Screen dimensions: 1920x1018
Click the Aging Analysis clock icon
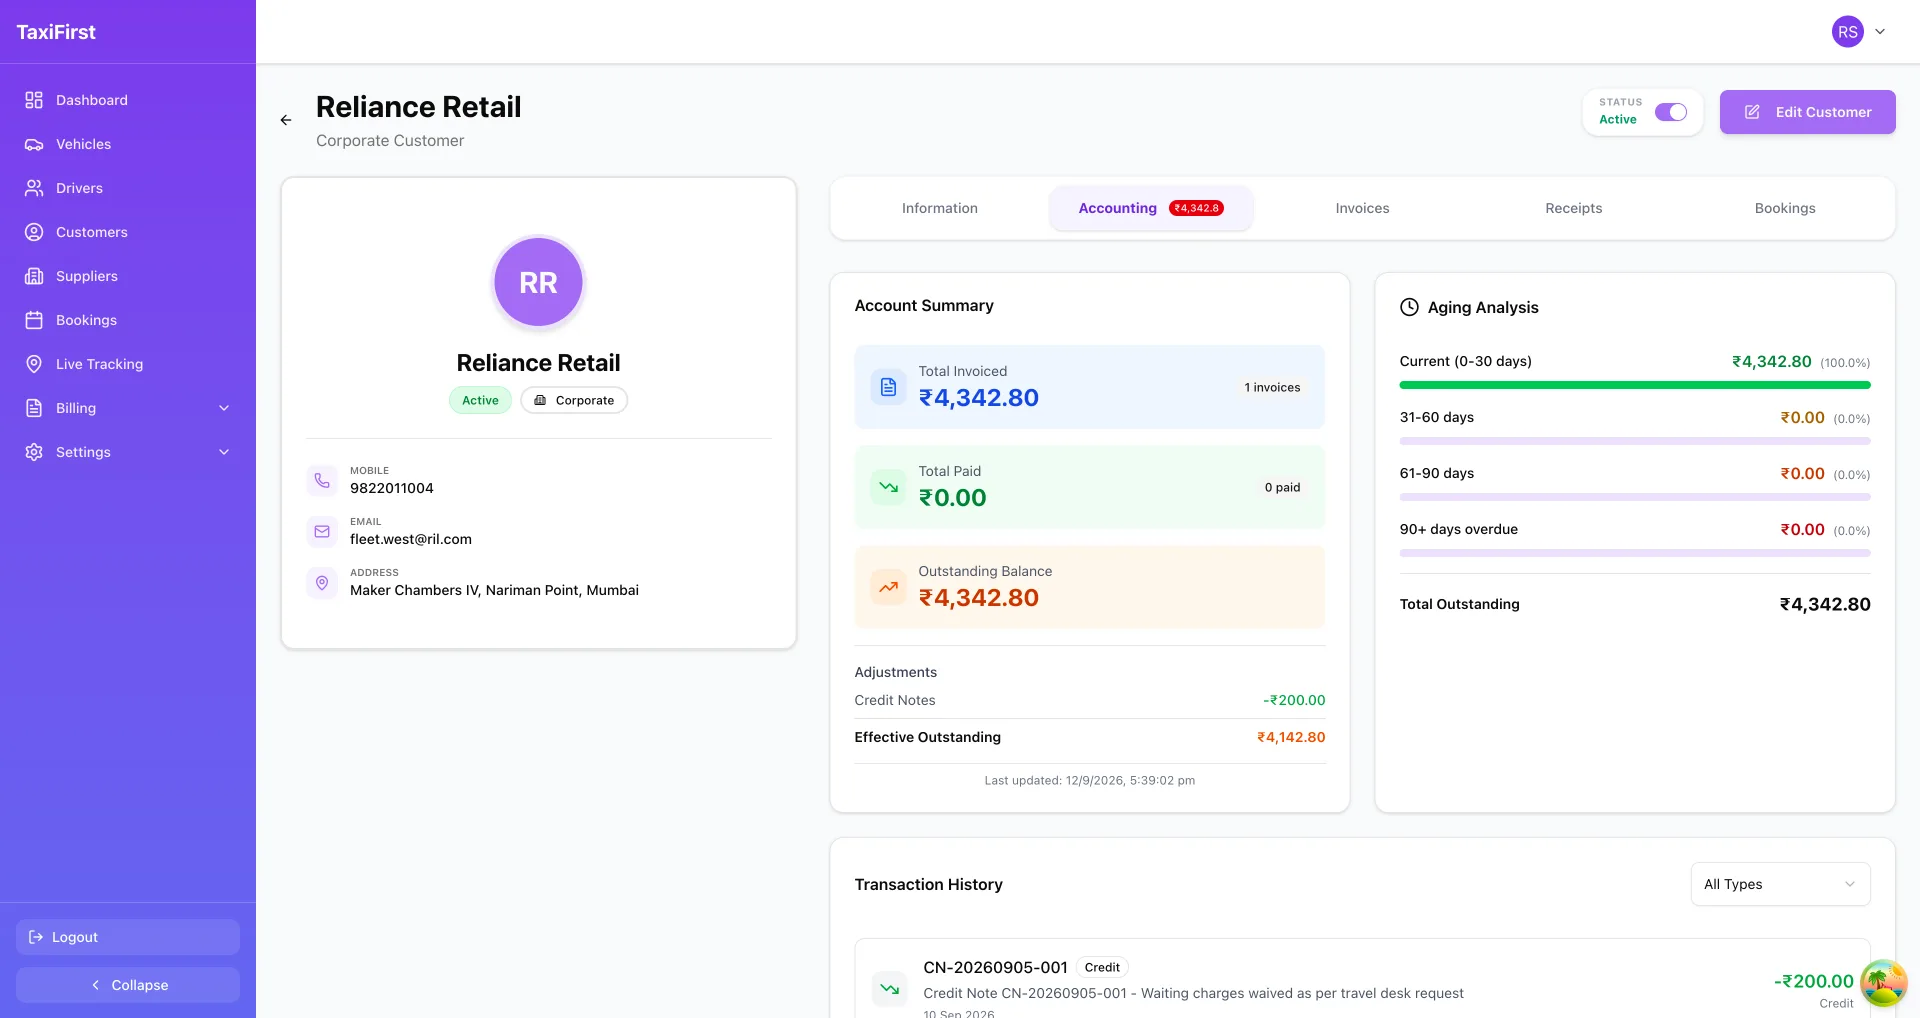point(1409,307)
